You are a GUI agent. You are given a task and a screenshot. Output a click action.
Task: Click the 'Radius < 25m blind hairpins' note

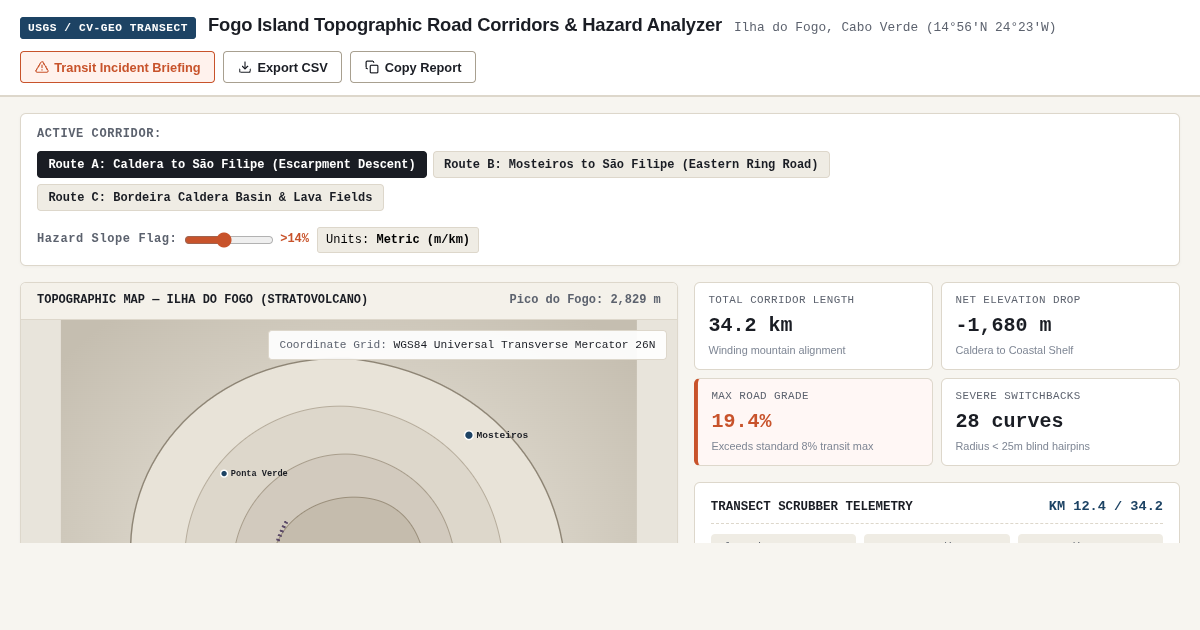pos(1022,446)
